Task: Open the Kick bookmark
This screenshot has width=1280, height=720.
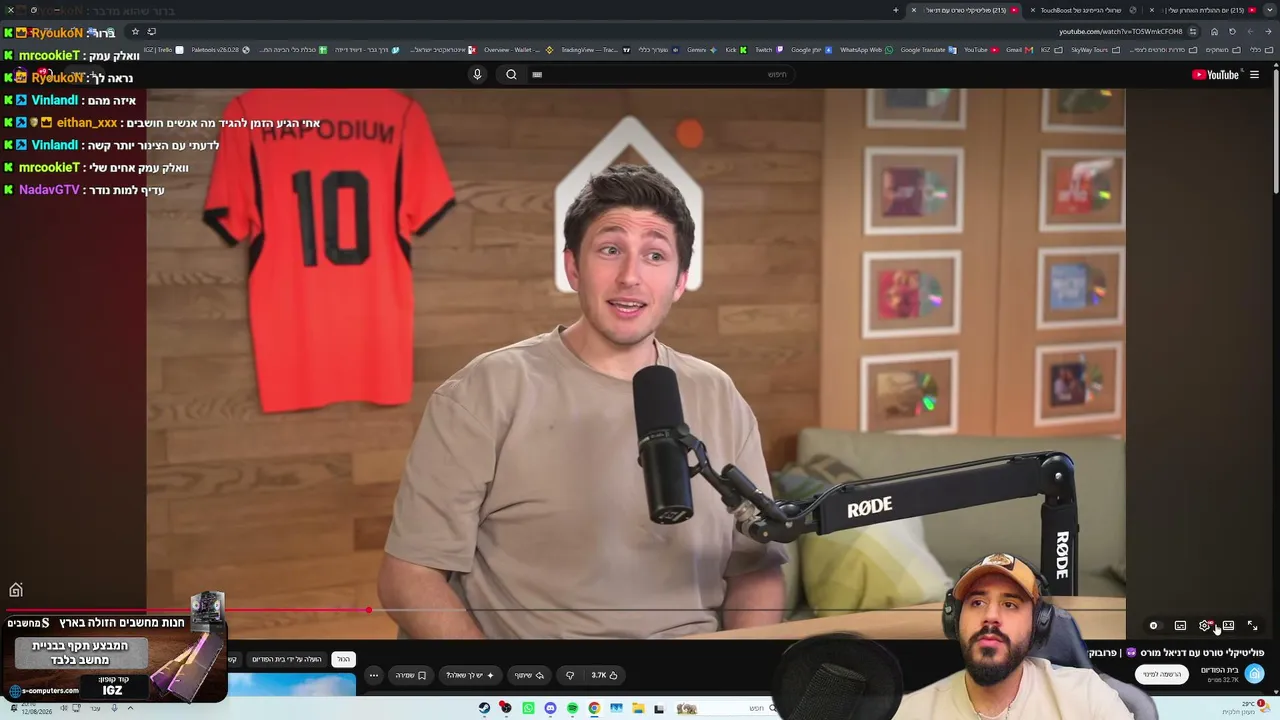Action: [738, 49]
